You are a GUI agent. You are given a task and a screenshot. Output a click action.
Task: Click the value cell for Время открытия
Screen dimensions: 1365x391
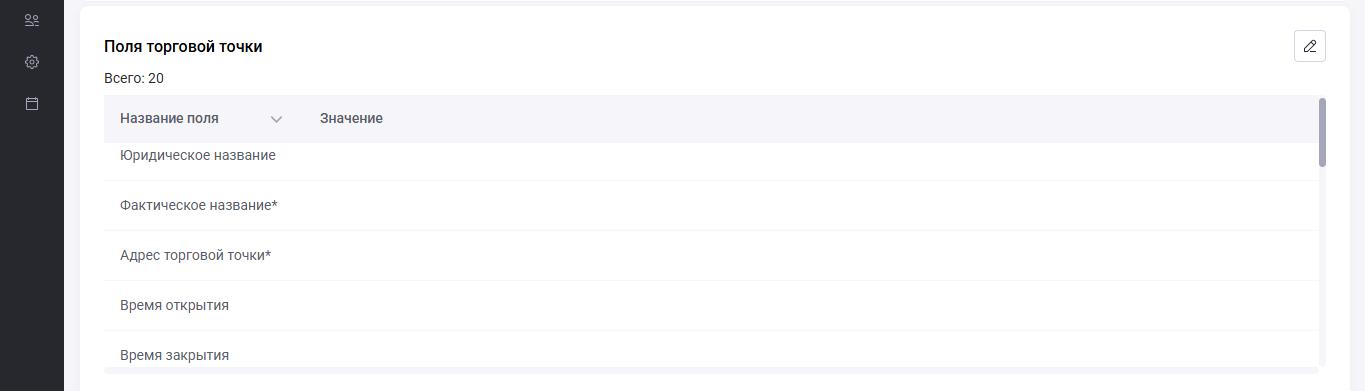[811, 305]
